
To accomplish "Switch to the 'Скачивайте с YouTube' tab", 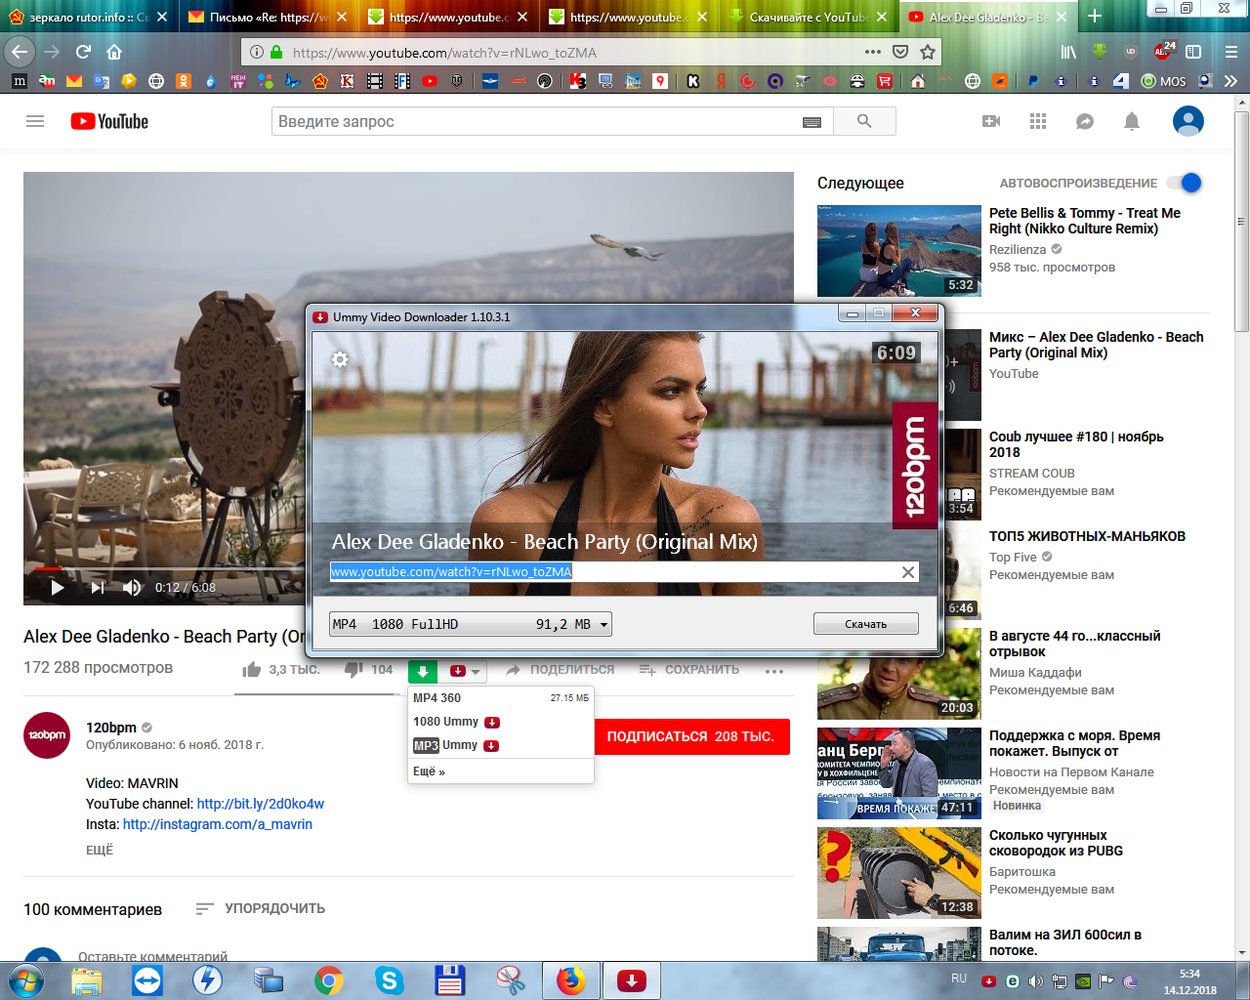I will (808, 17).
